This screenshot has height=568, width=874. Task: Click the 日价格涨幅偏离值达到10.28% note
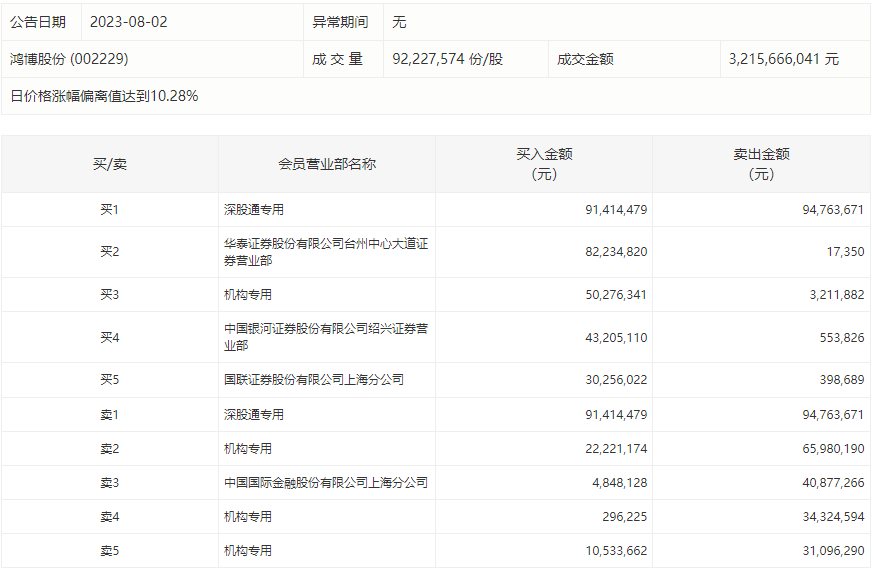[104, 96]
